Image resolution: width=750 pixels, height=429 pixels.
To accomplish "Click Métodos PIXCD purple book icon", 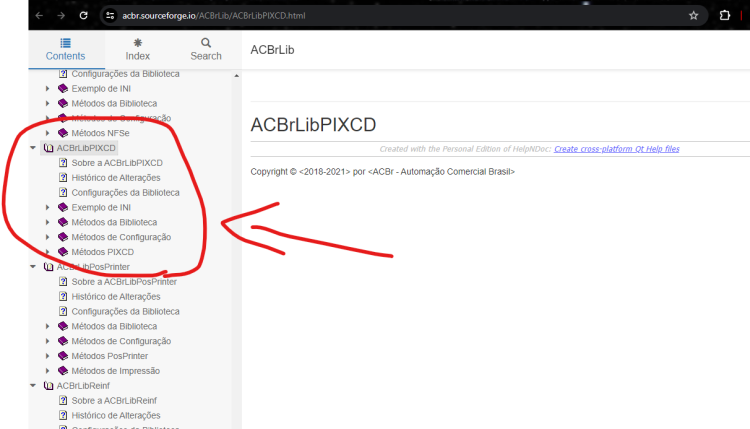I will tap(63, 252).
